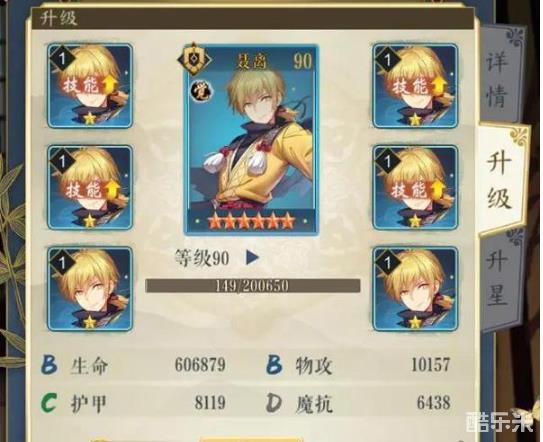The image size is (543, 442).
Task: Select the top-left skill material card
Action: 90,86
